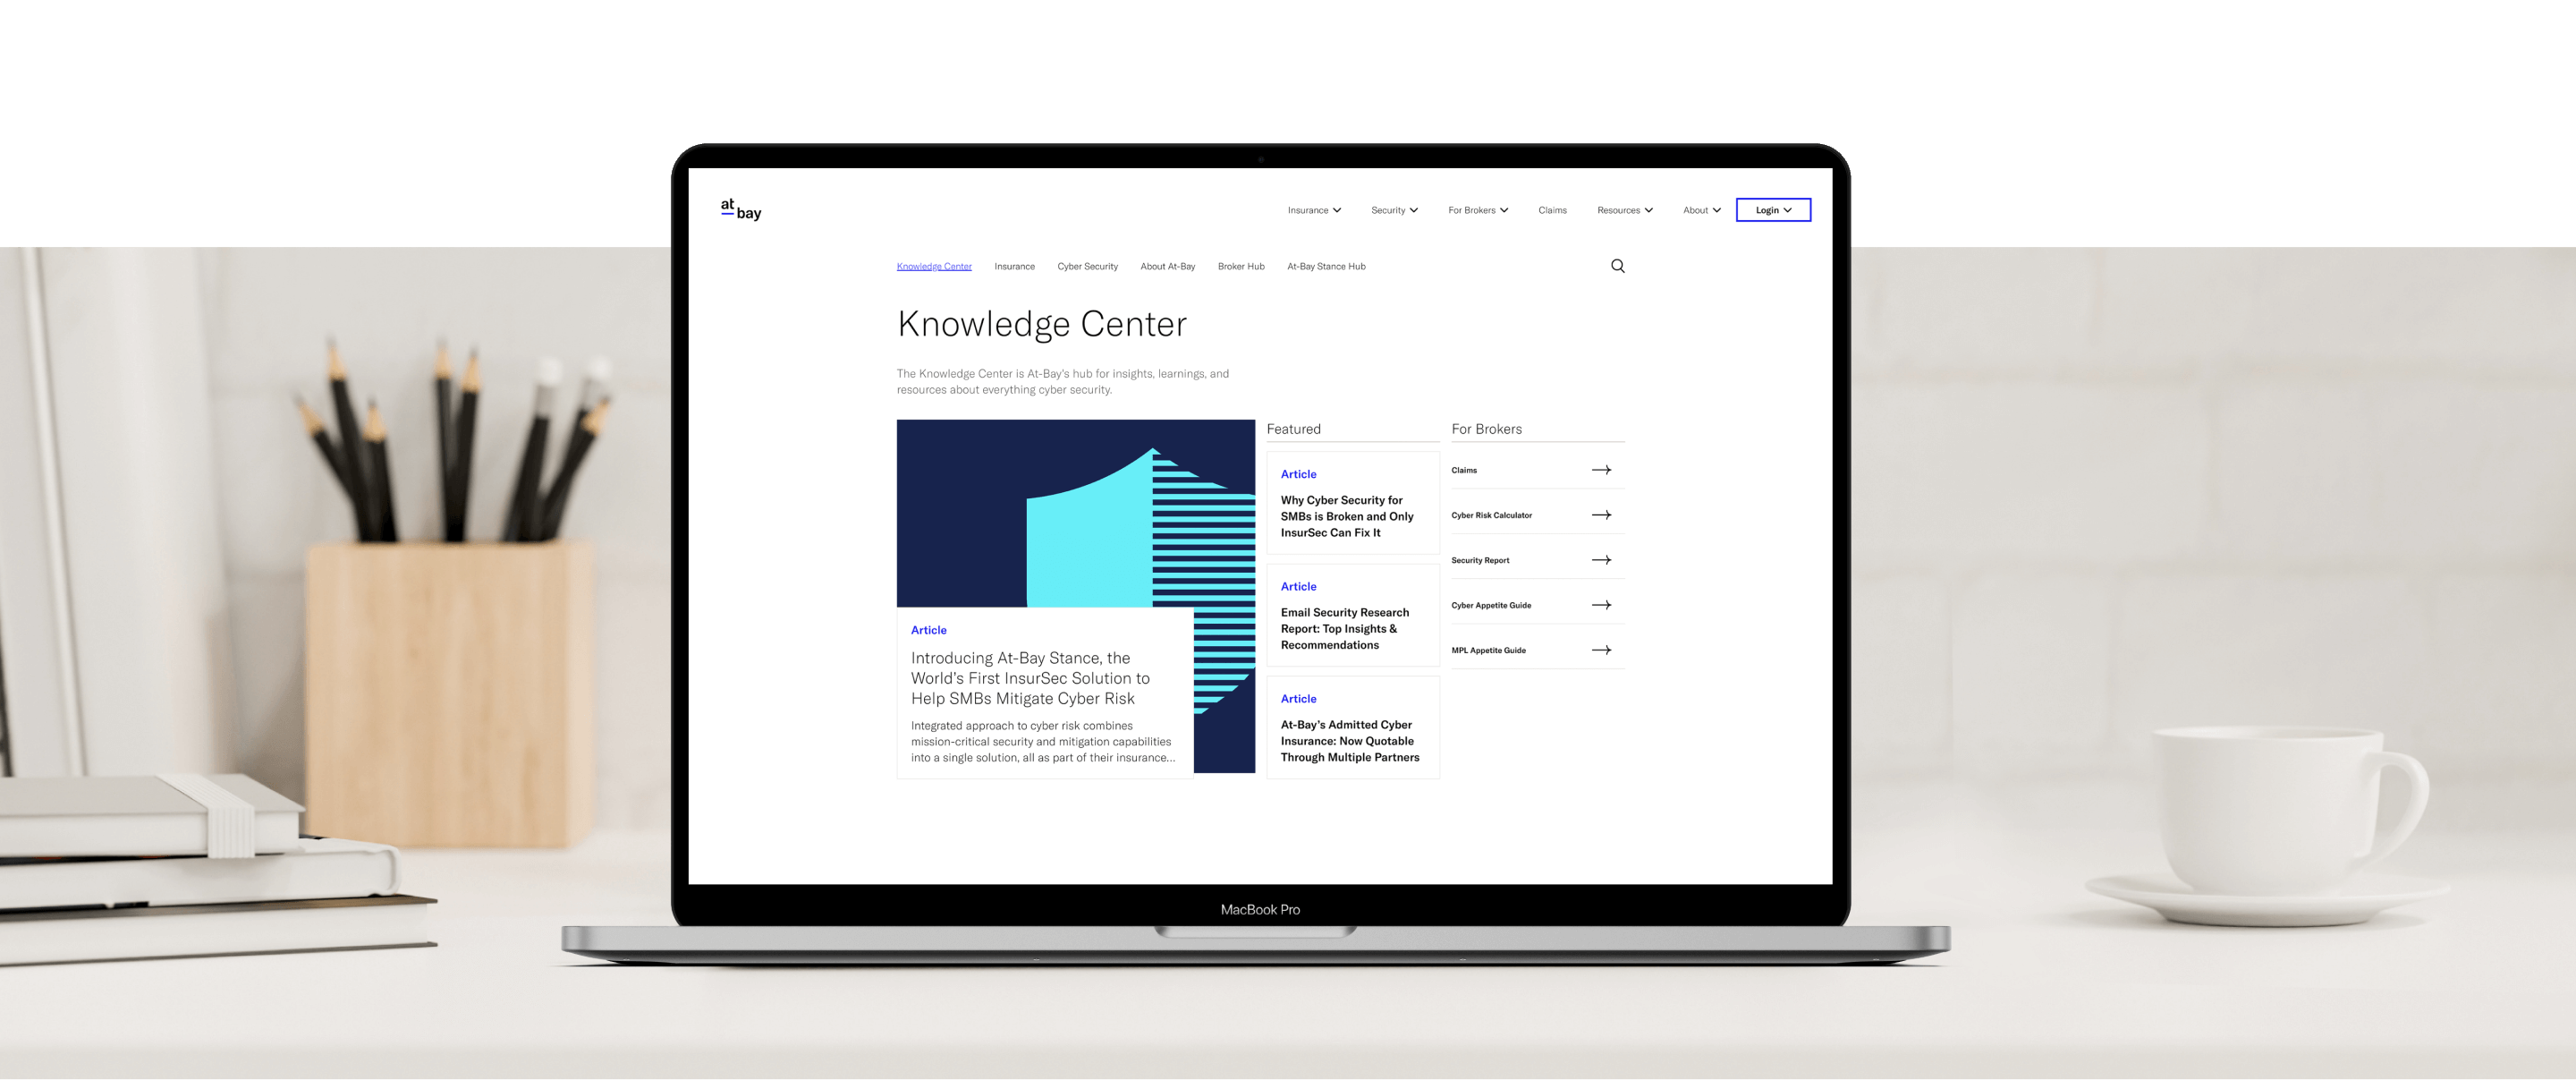Open the Insurance dropdown menu
2576x1080 pixels.
click(1313, 208)
